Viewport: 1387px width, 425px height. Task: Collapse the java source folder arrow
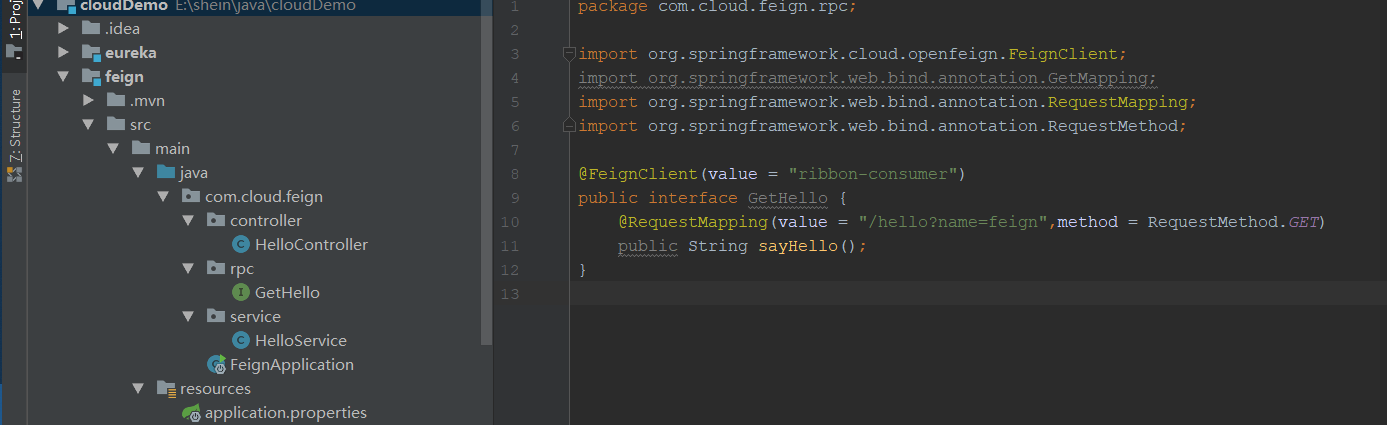pos(139,172)
